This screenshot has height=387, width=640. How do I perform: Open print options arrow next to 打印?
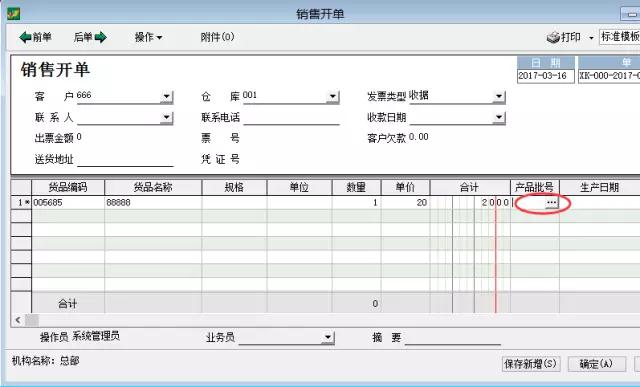(591, 38)
